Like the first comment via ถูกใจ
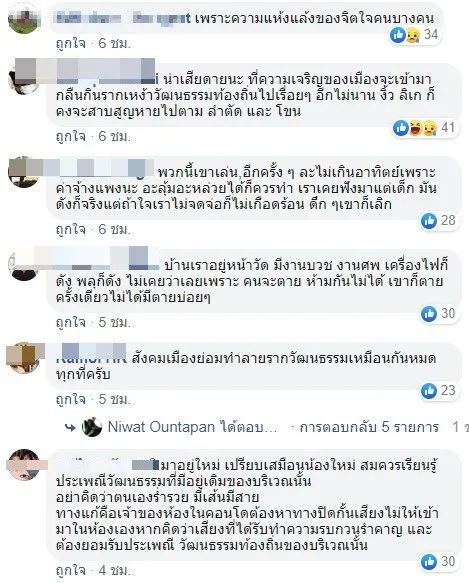This screenshot has width=469, height=583. 71,44
